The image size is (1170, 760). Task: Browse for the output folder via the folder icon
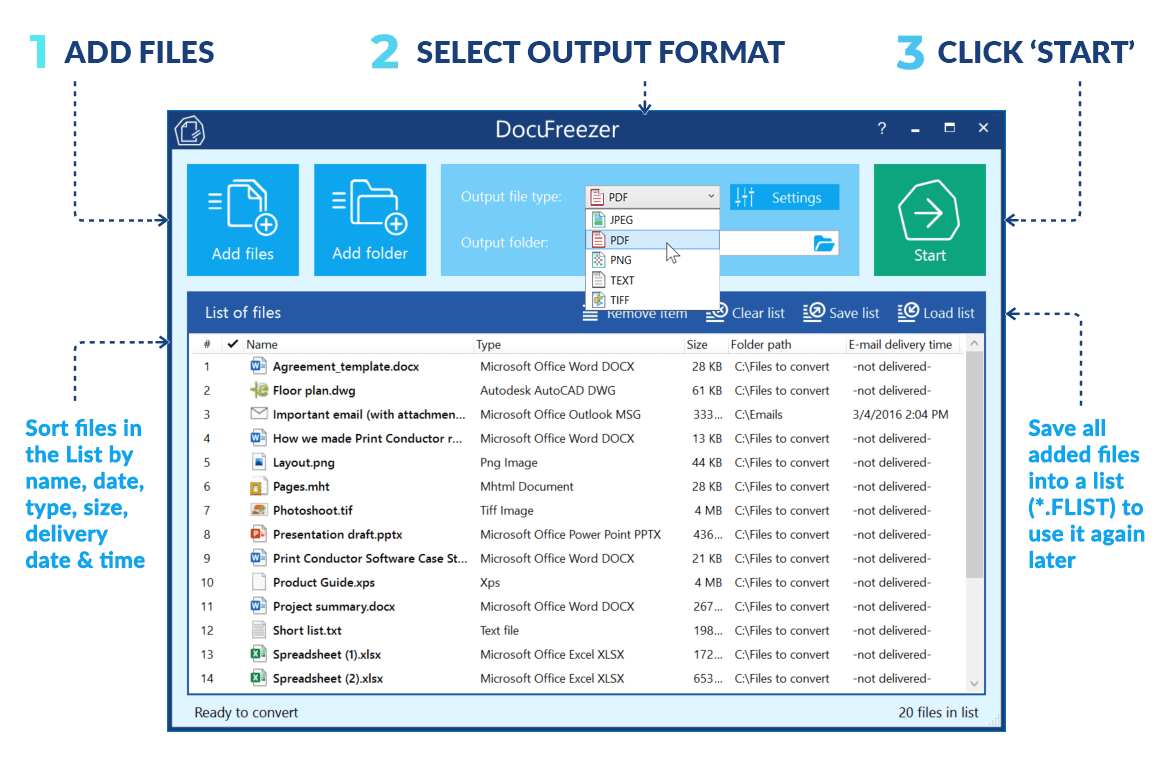[x=823, y=243]
